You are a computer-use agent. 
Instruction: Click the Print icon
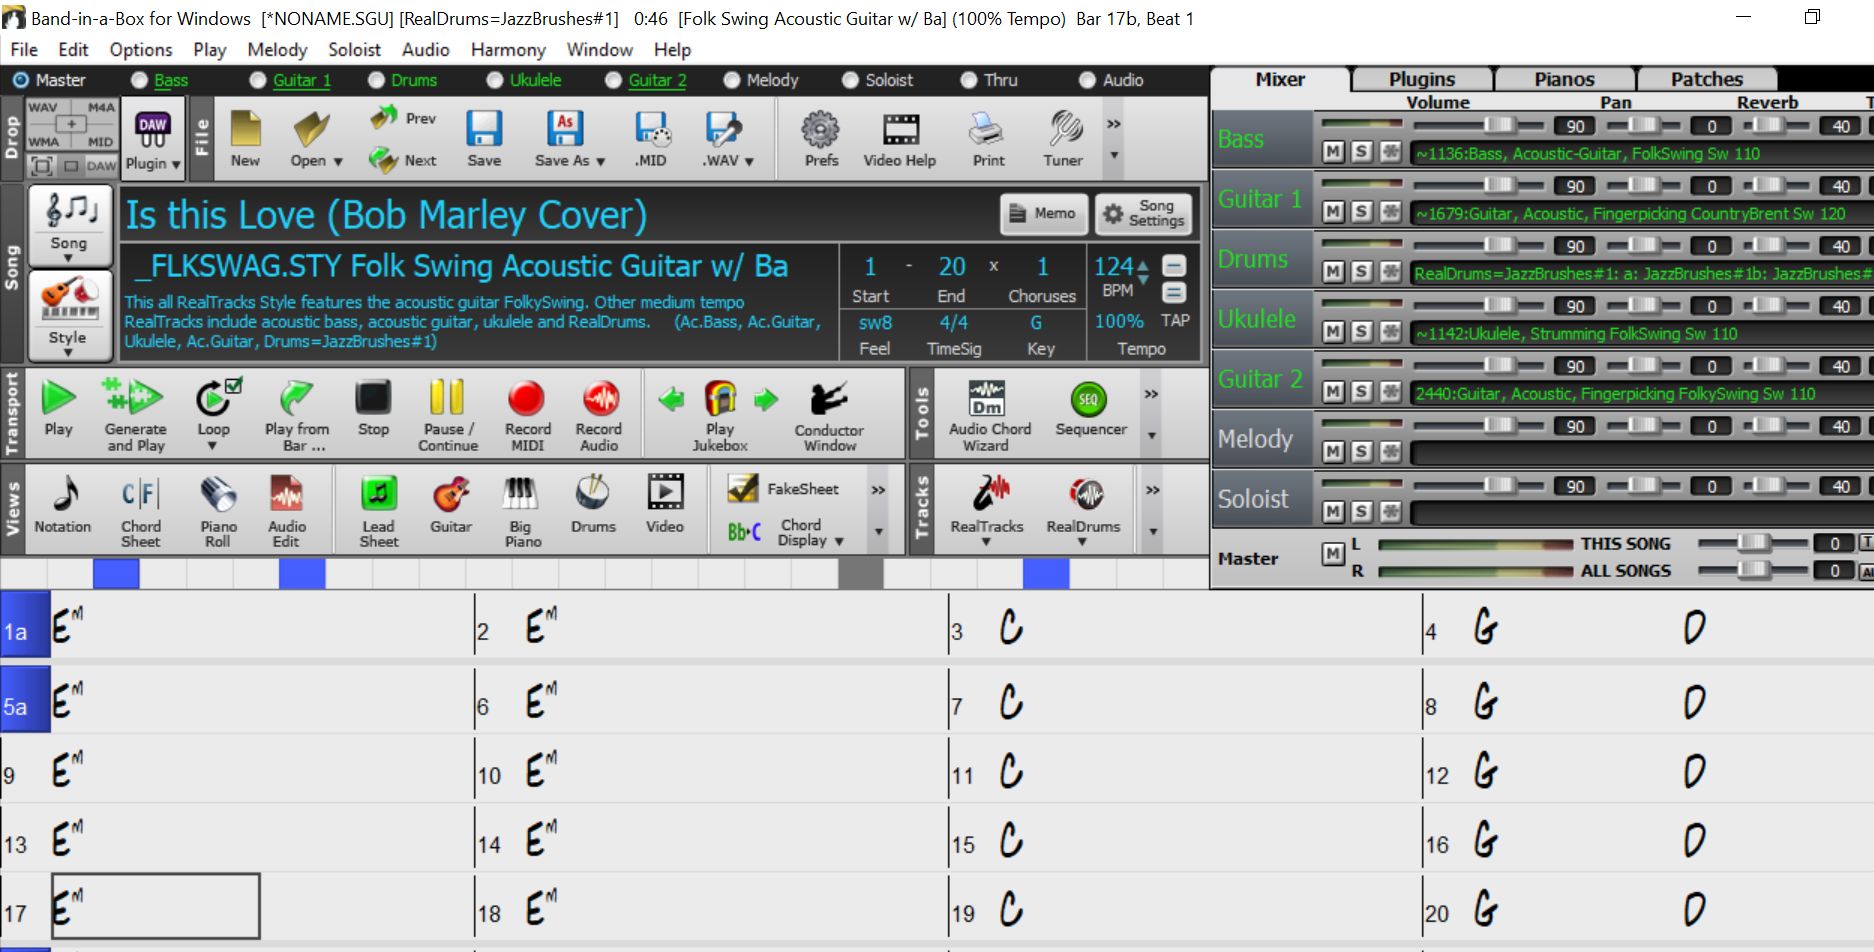[x=988, y=138]
